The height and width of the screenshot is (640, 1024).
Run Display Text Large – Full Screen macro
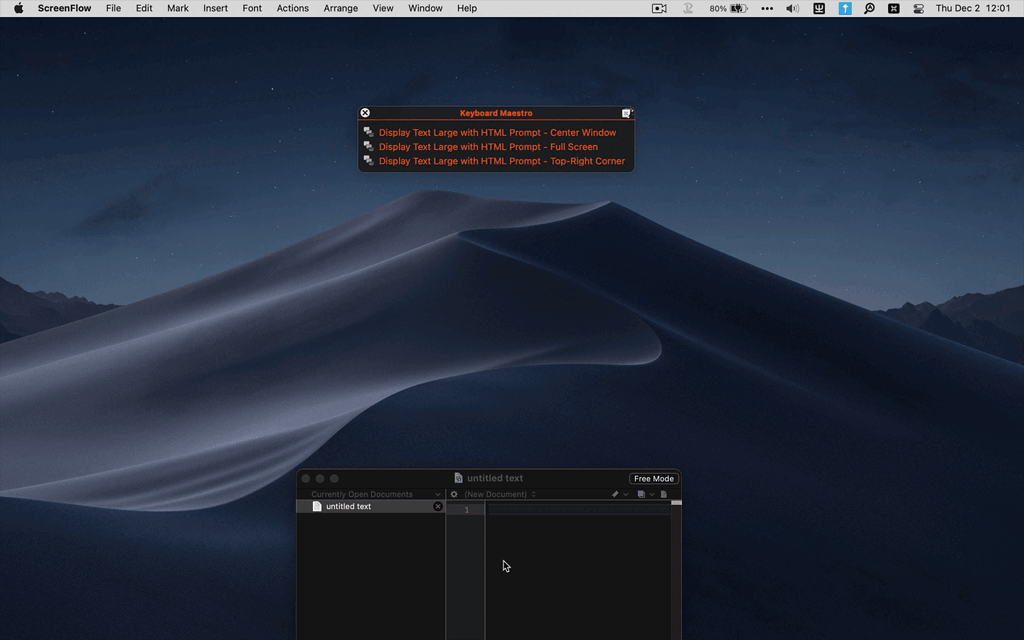488,147
